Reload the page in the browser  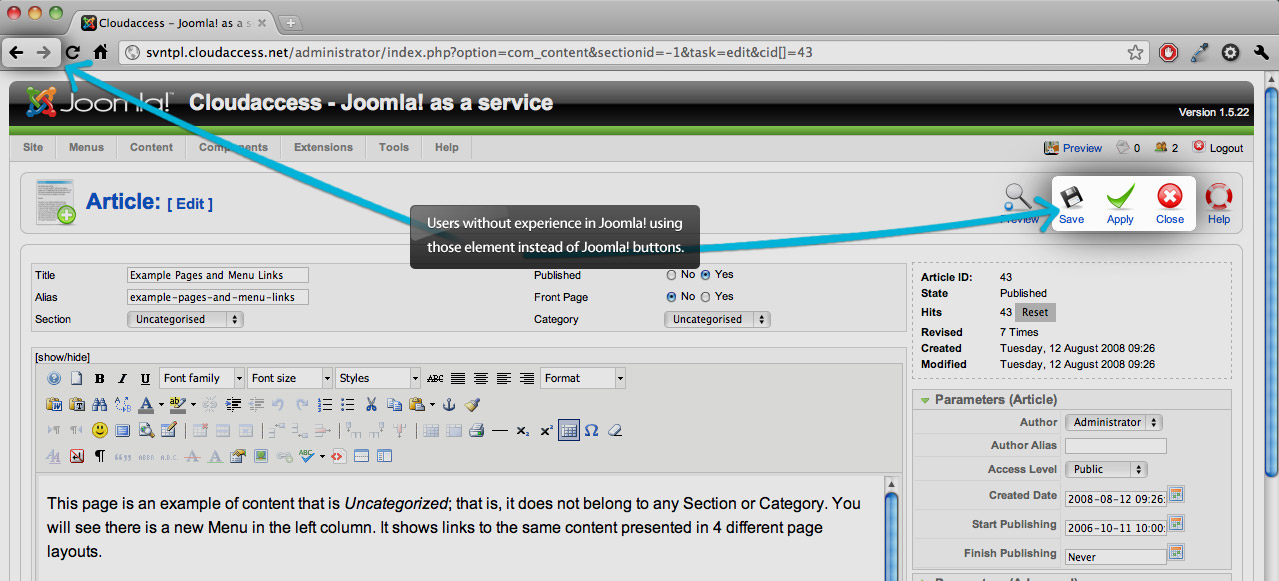coord(73,52)
